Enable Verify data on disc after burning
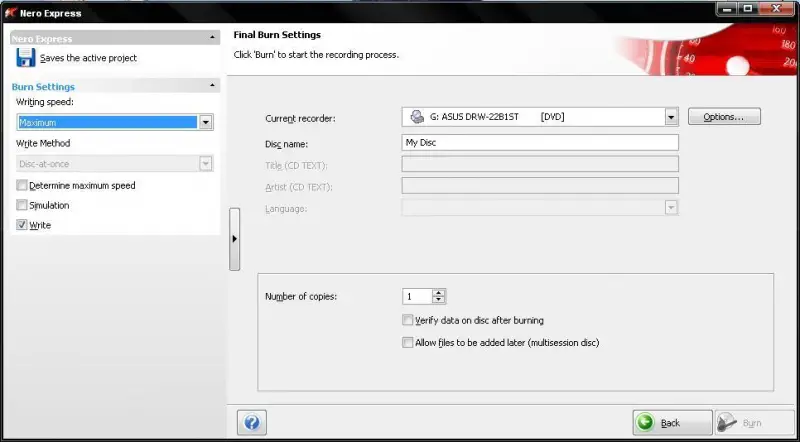This screenshot has height=442, width=800. click(x=407, y=321)
